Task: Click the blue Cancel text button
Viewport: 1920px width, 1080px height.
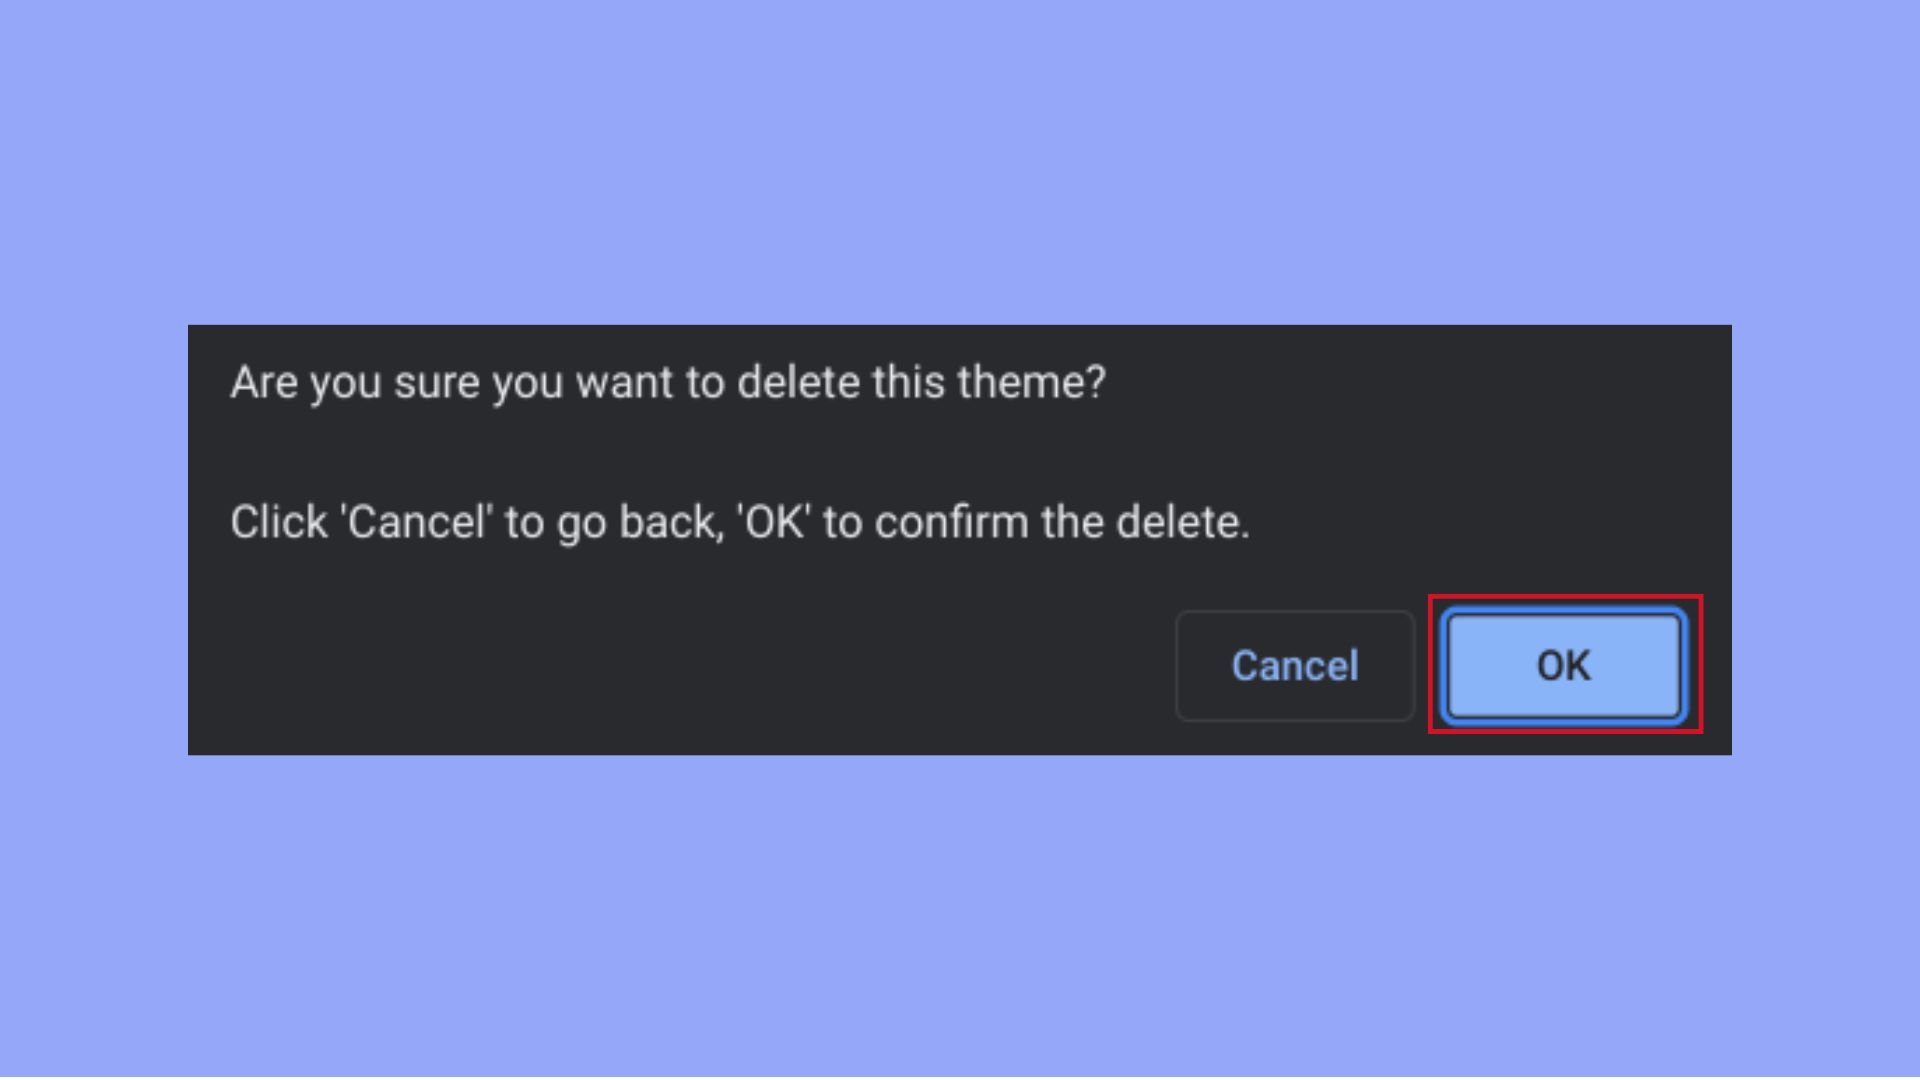Action: click(1294, 666)
